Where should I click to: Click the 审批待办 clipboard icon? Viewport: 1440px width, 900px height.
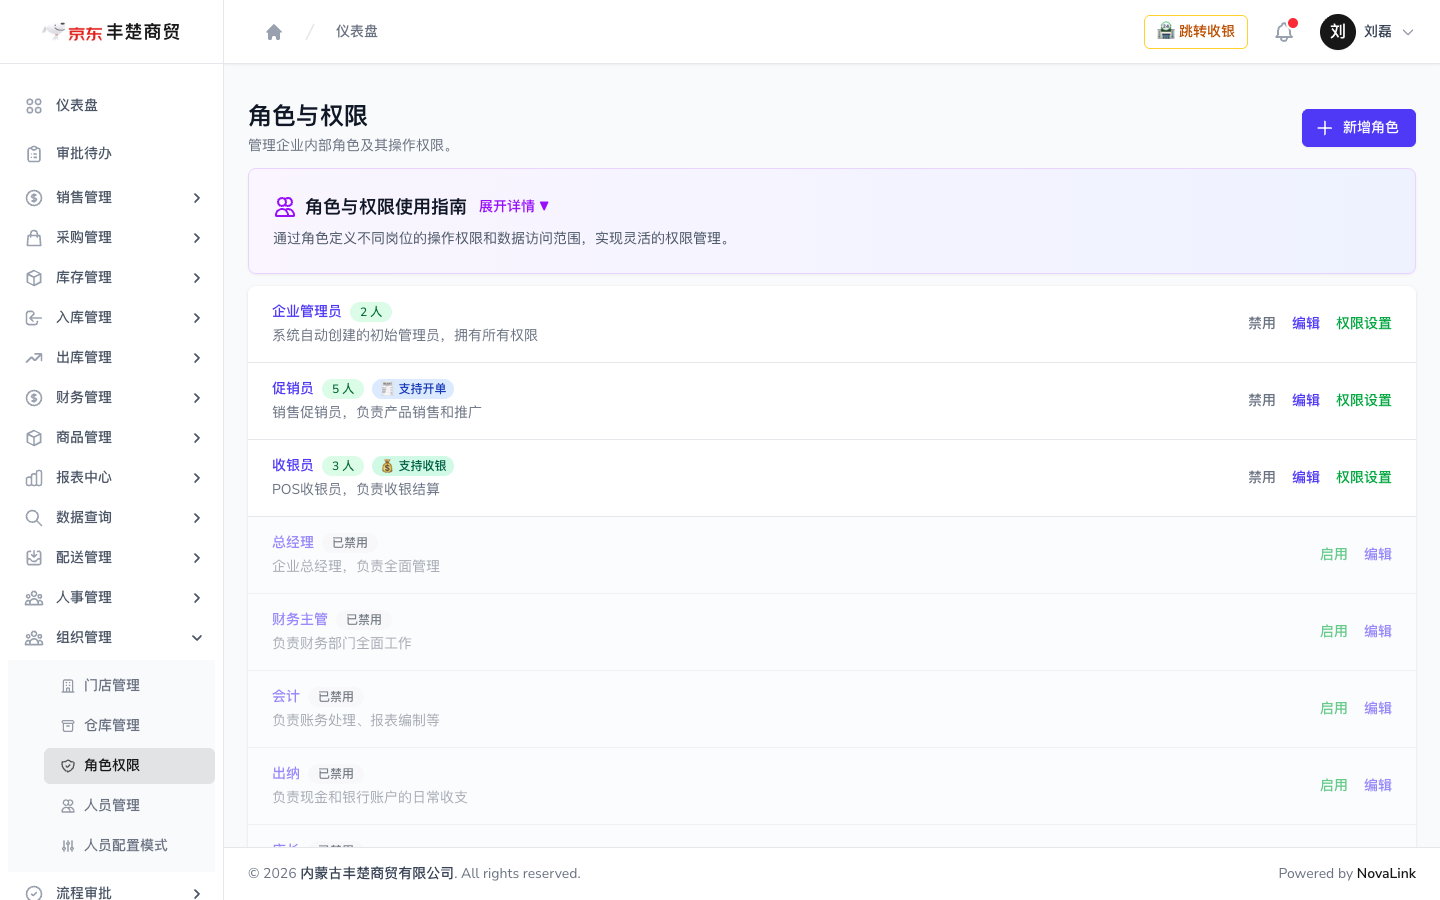(x=34, y=154)
